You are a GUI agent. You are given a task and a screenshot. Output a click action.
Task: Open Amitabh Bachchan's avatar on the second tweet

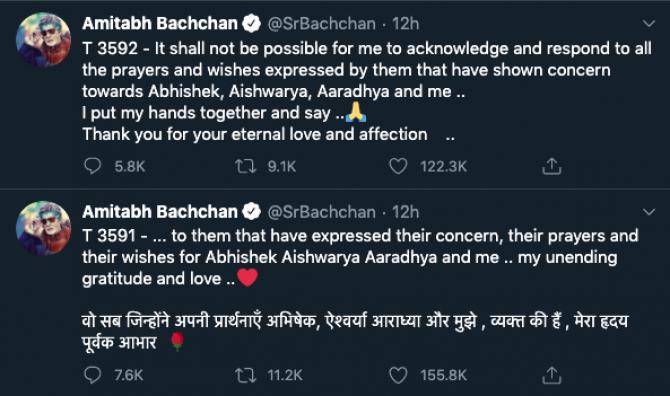pyautogui.click(x=43, y=228)
